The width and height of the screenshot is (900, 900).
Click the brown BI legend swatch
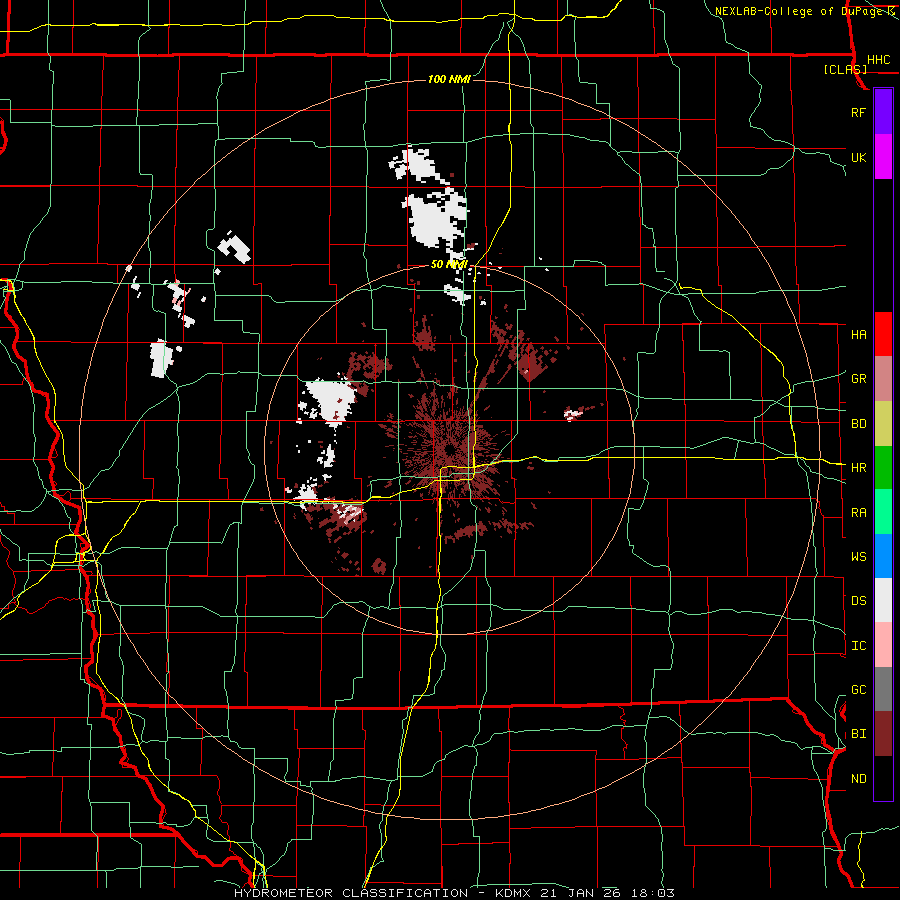click(x=883, y=734)
